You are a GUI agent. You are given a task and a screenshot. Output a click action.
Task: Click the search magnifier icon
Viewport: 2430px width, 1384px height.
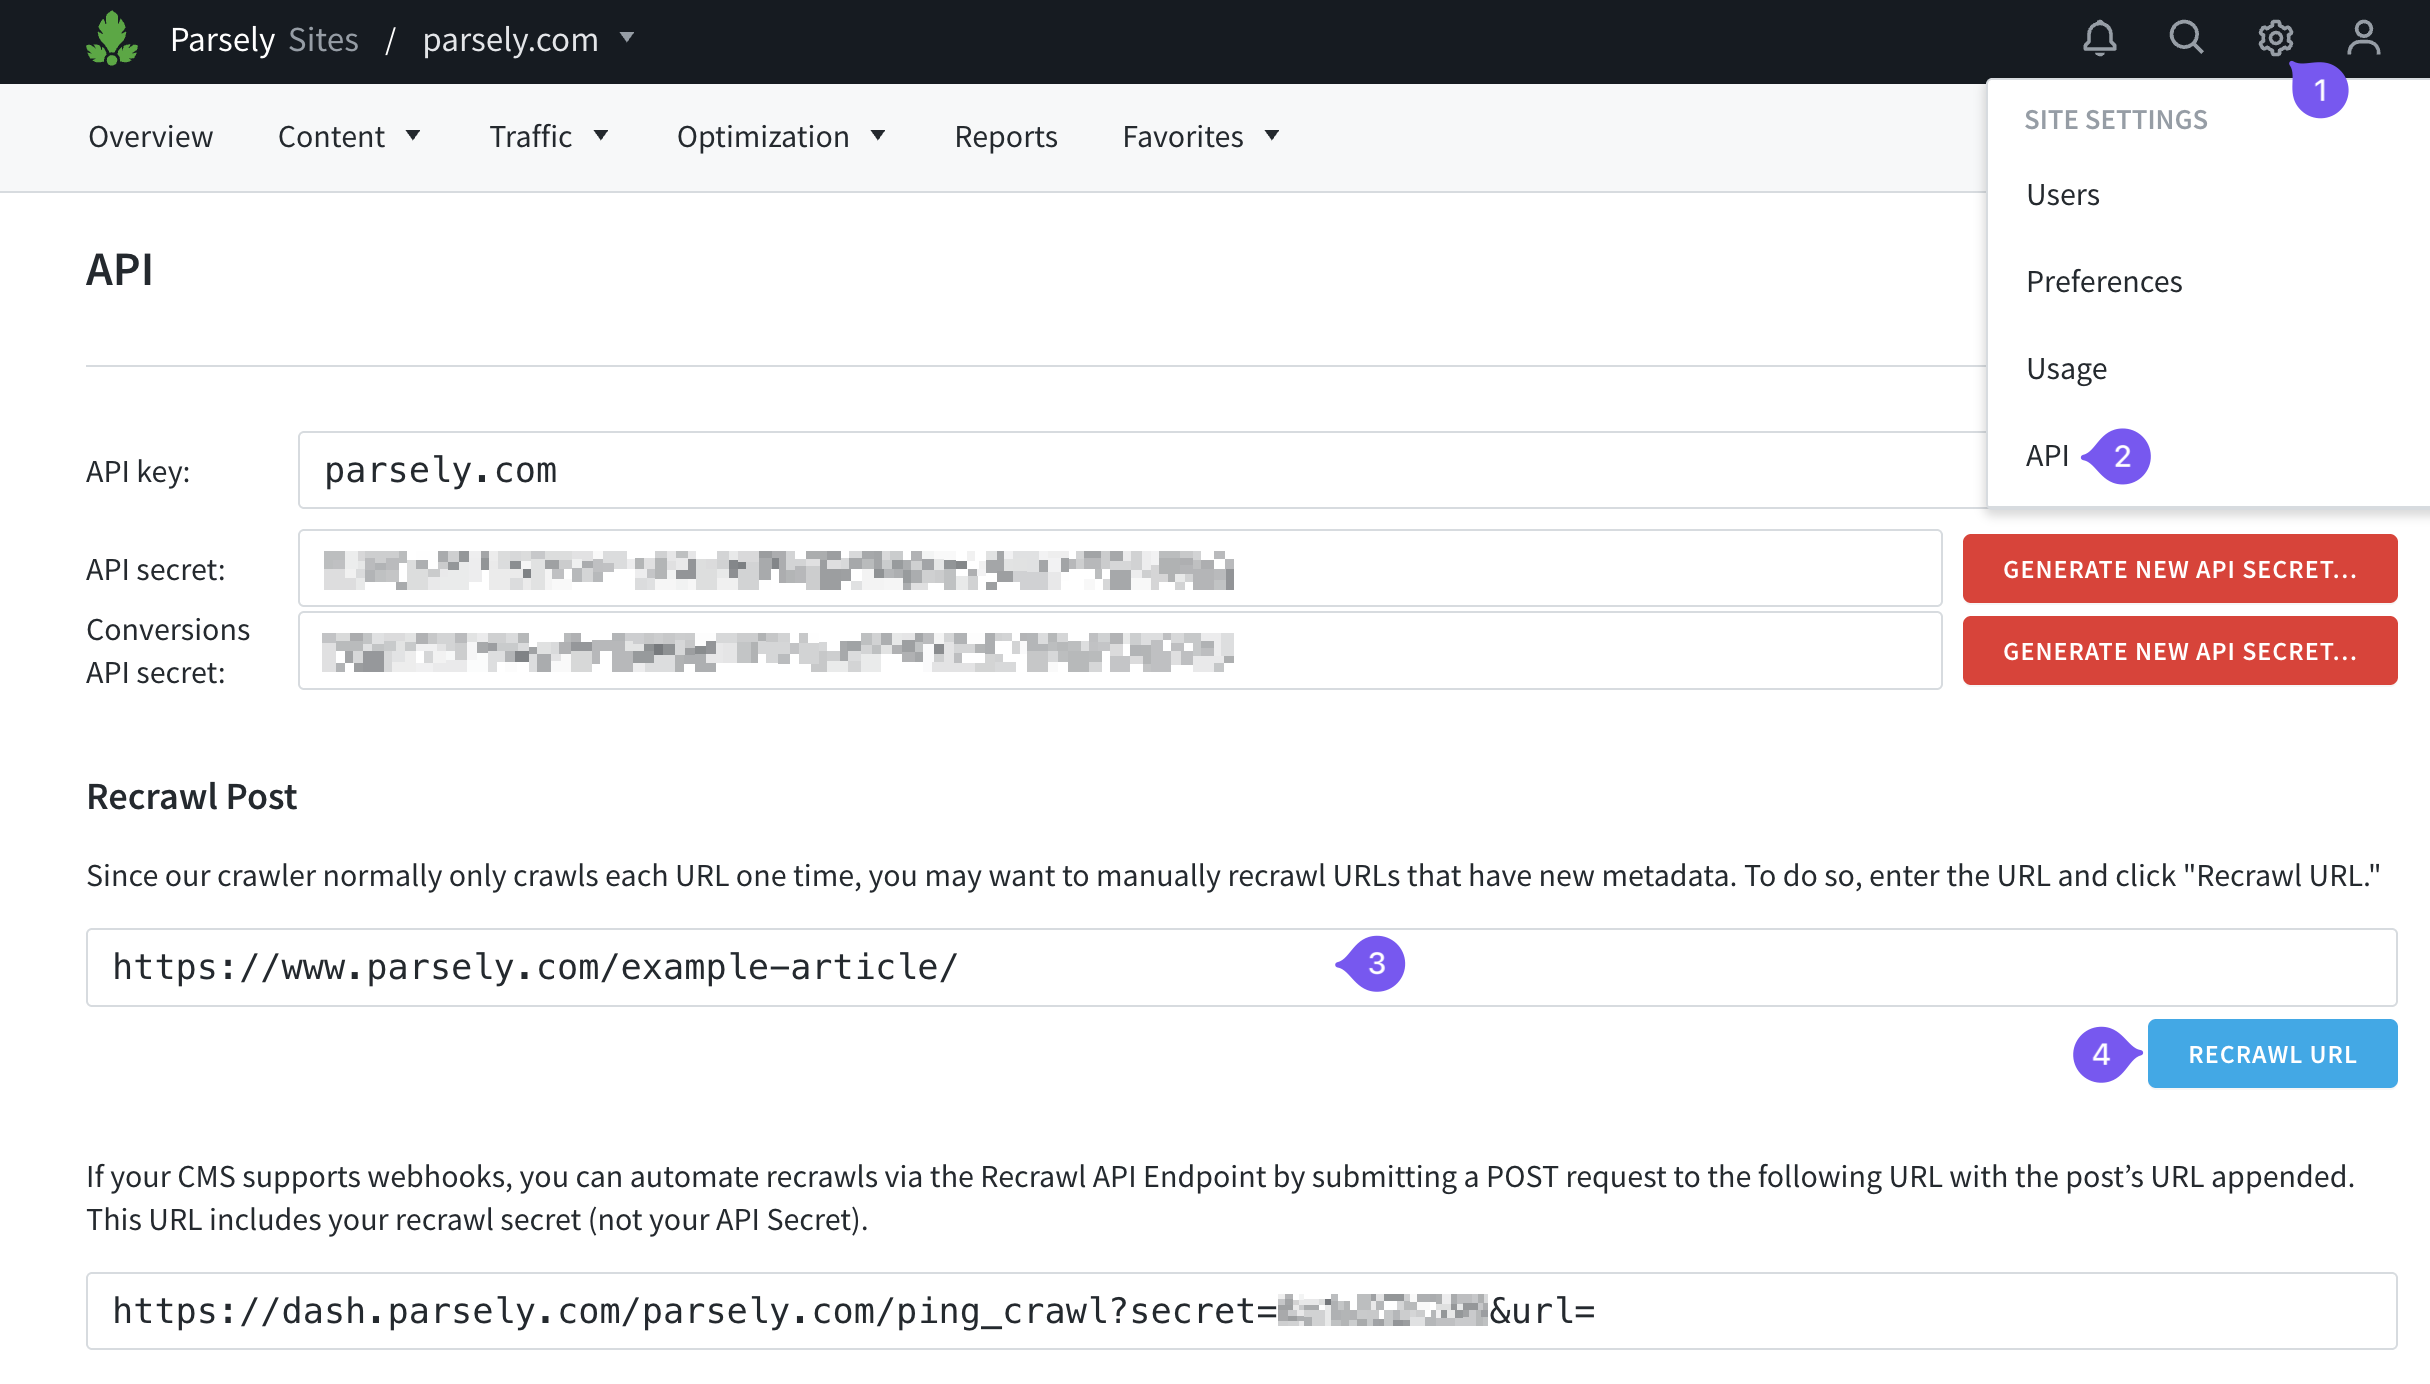tap(2186, 38)
